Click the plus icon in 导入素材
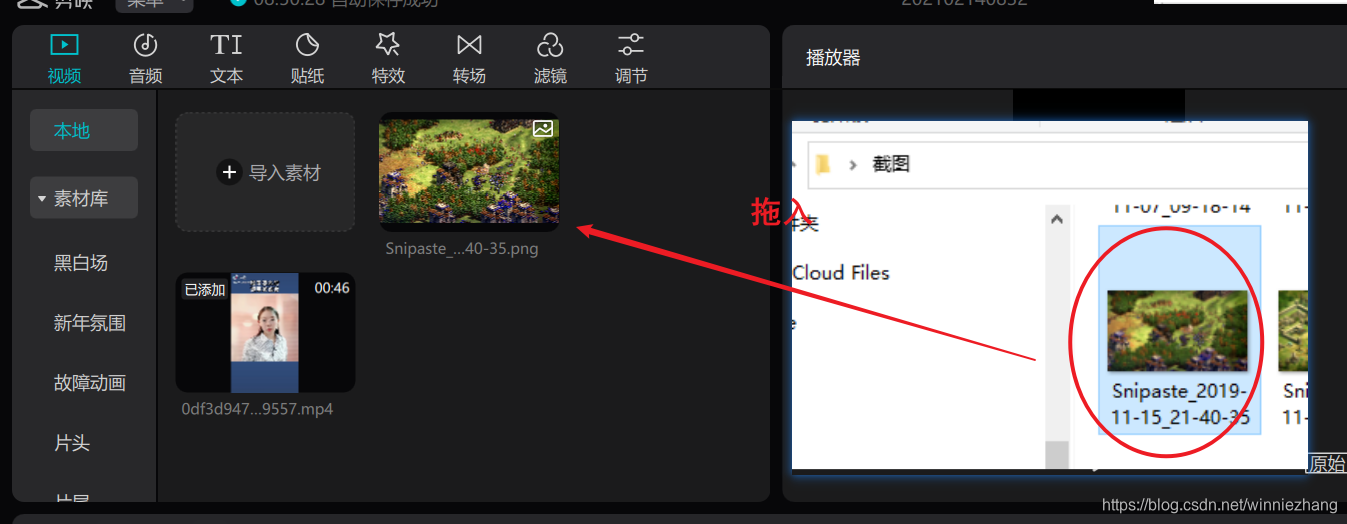The image size is (1347, 524). pos(229,173)
